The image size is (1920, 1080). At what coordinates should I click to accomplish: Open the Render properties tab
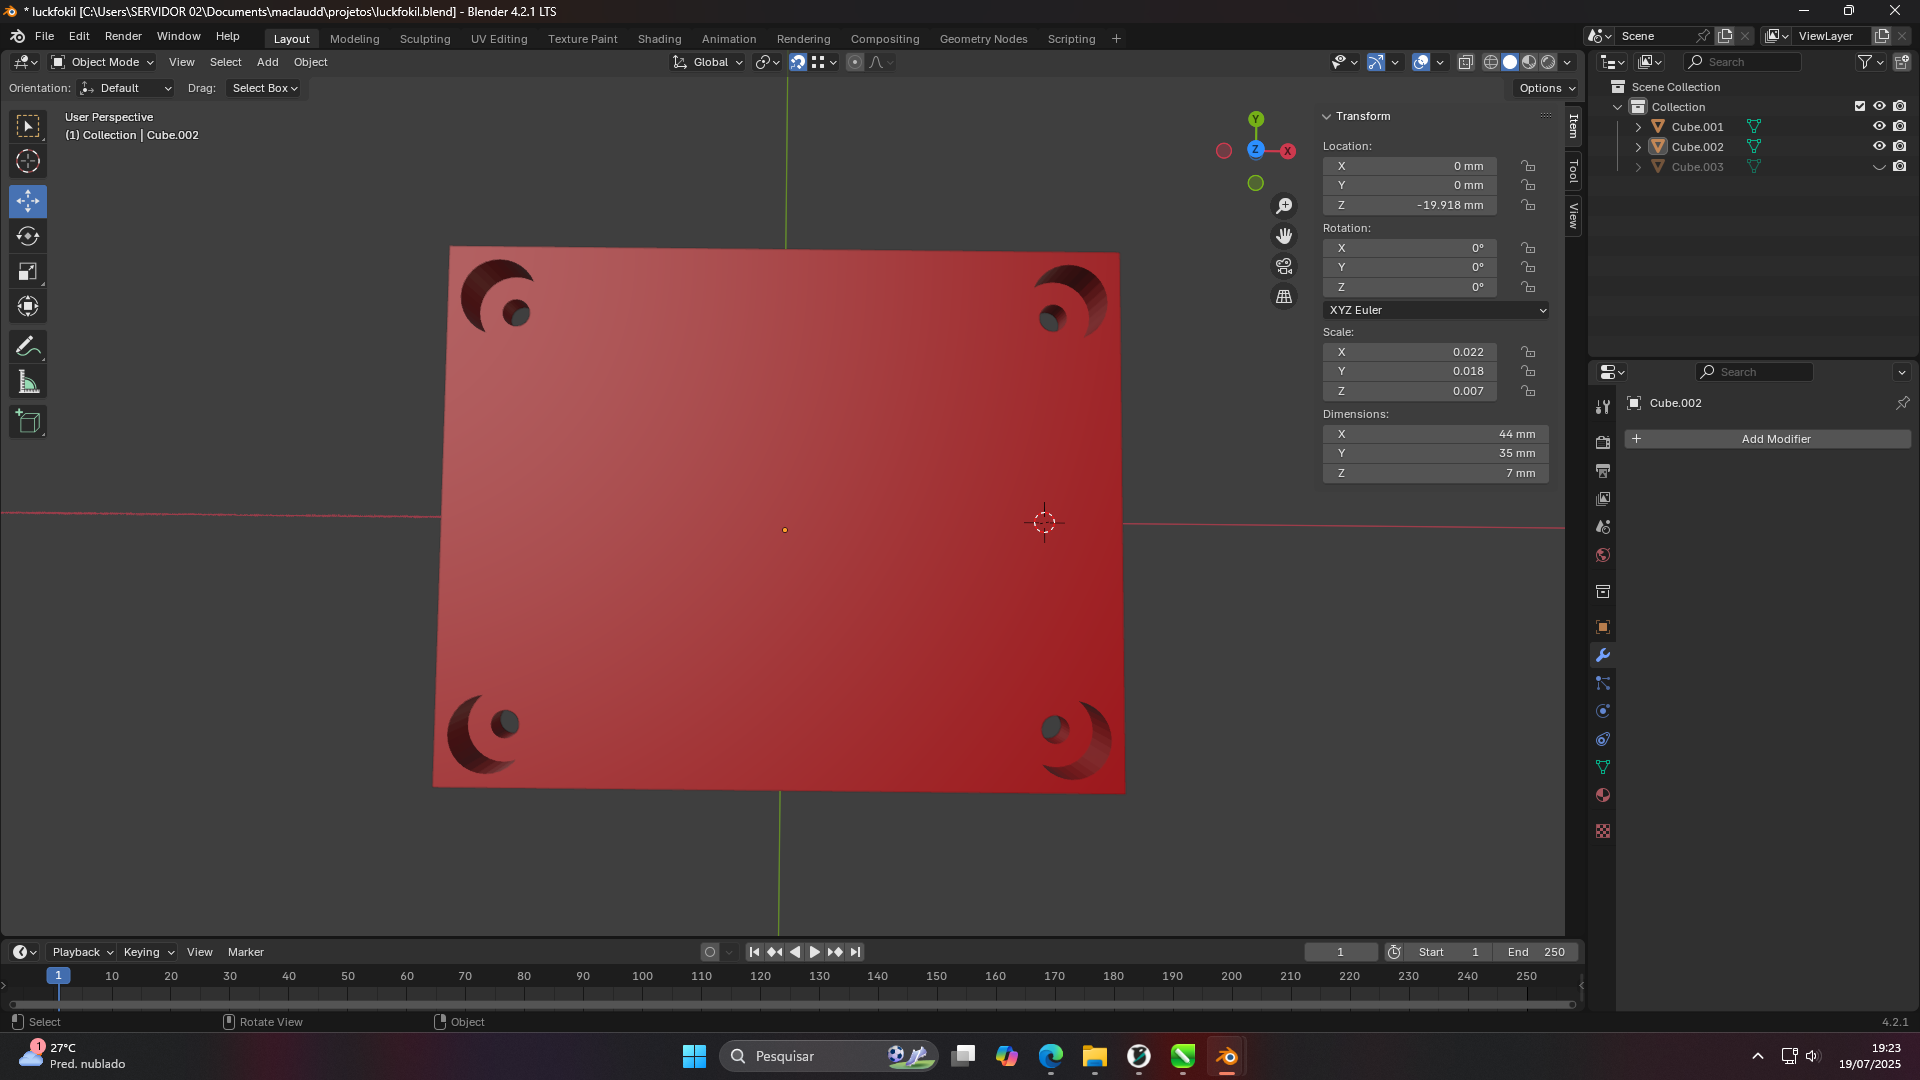1603,442
